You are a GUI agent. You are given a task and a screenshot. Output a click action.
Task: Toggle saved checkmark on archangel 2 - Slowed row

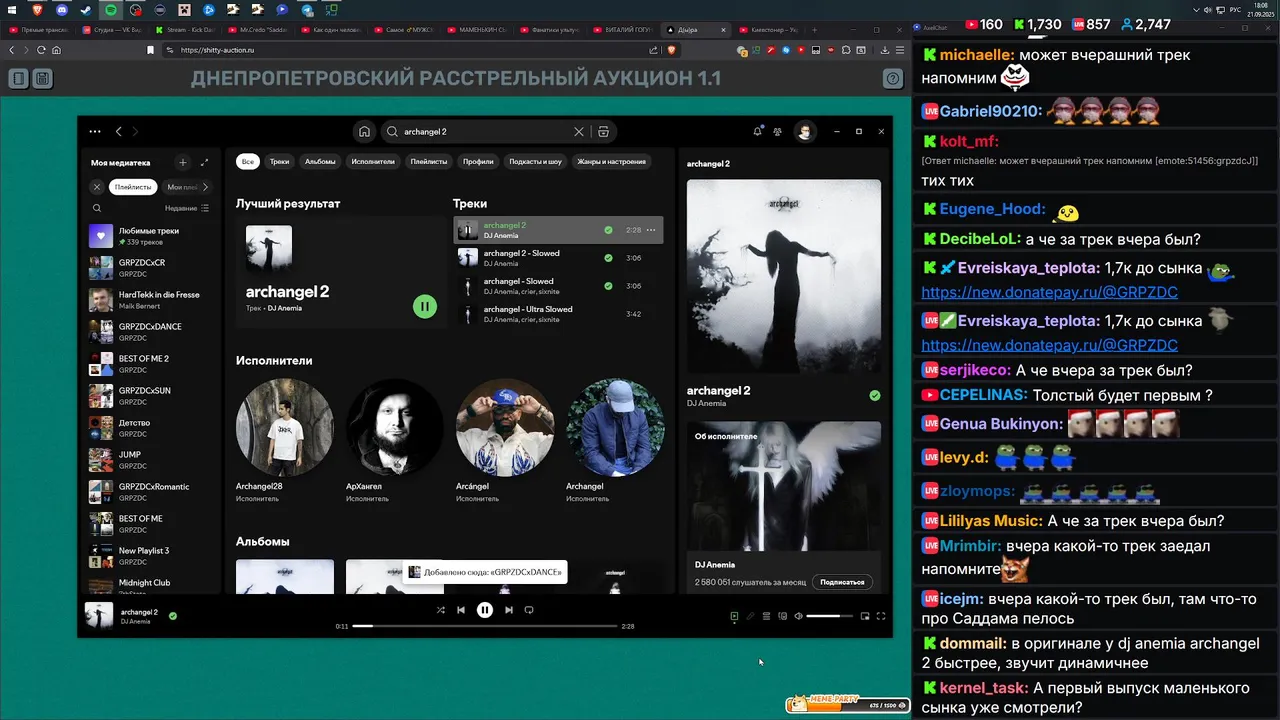point(608,258)
